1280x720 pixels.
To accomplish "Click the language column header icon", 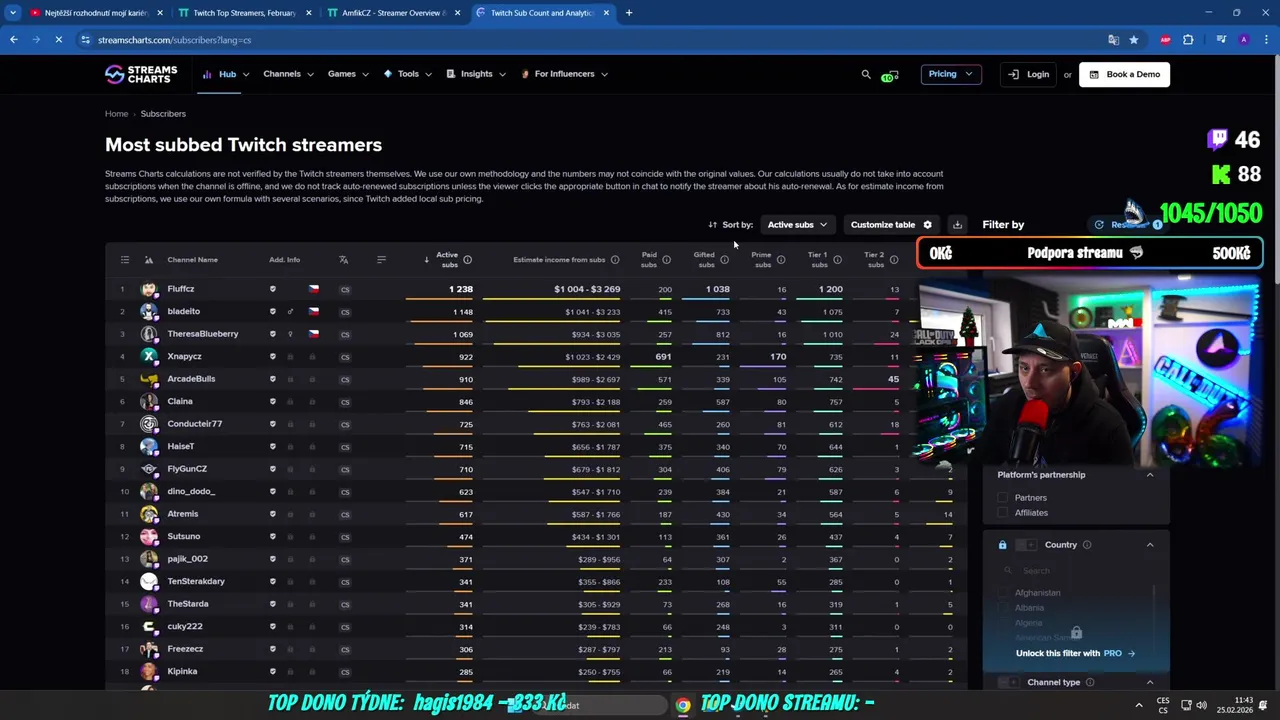I will (x=343, y=260).
